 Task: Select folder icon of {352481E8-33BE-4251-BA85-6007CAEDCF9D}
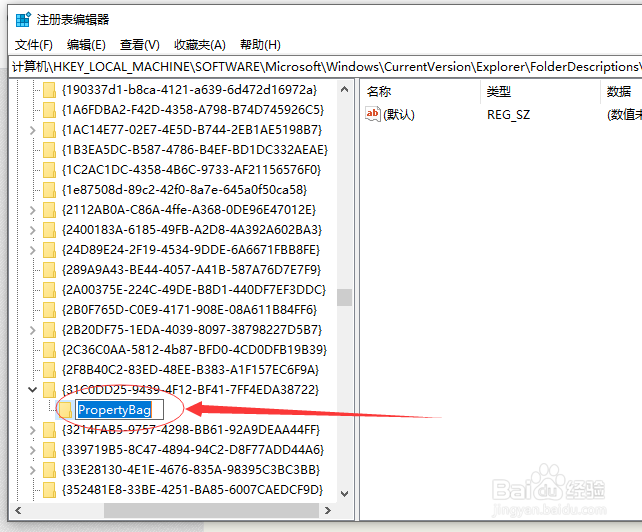coord(50,490)
